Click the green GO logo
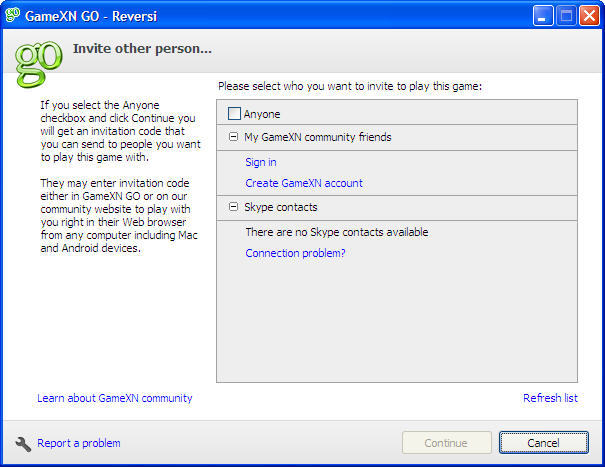The height and width of the screenshot is (467, 605). point(39,64)
